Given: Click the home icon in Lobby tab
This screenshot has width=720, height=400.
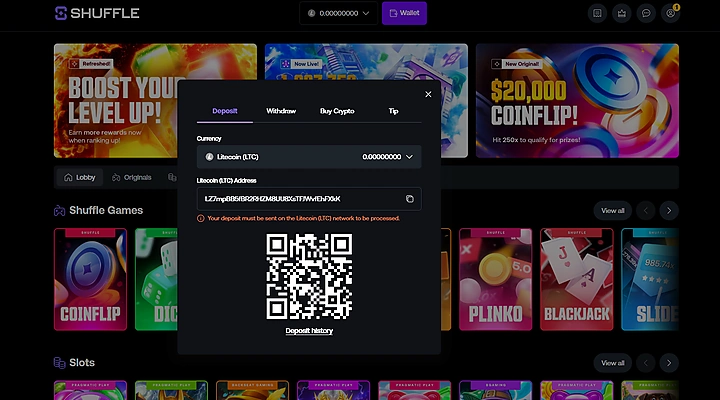Looking at the screenshot, I should [68, 177].
